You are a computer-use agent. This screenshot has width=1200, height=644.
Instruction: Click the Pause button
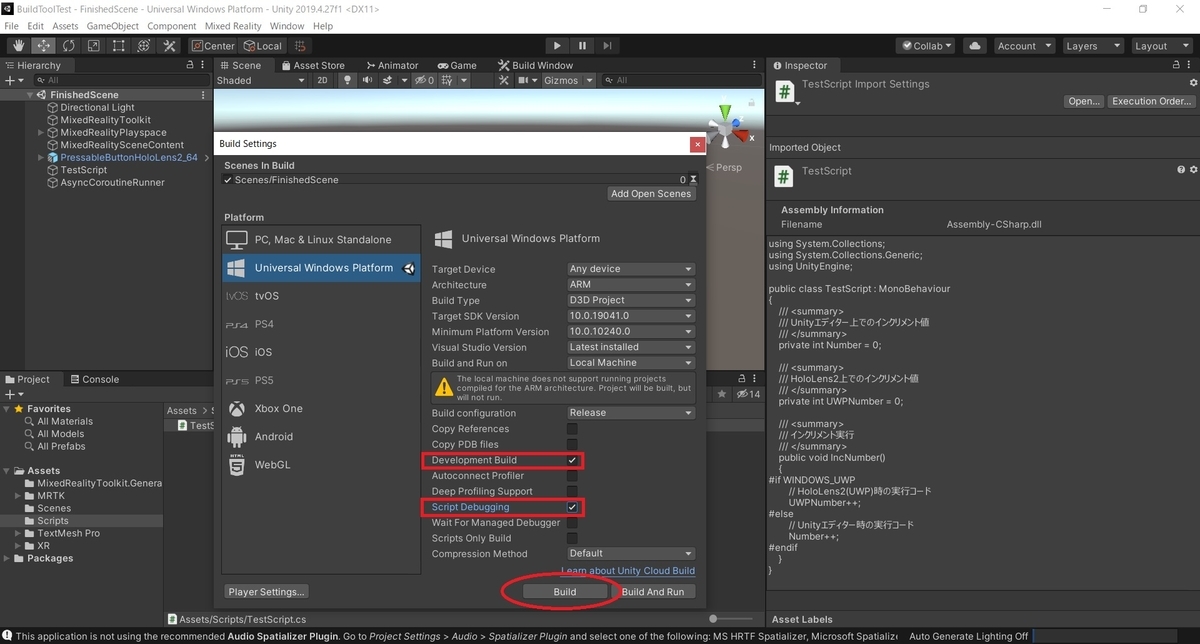point(583,46)
